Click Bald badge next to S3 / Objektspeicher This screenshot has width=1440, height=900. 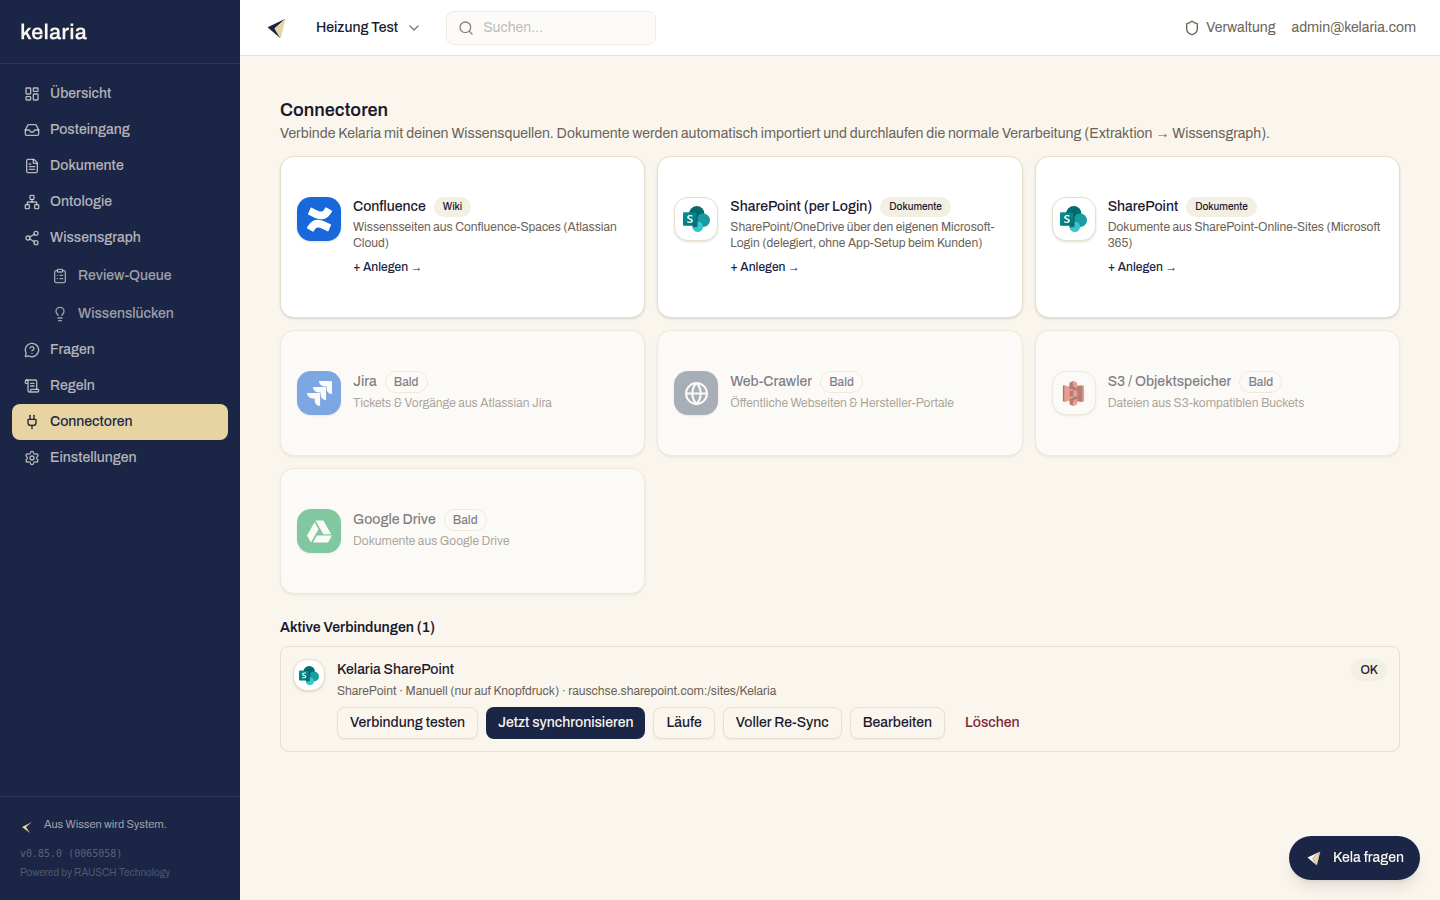(x=1260, y=382)
